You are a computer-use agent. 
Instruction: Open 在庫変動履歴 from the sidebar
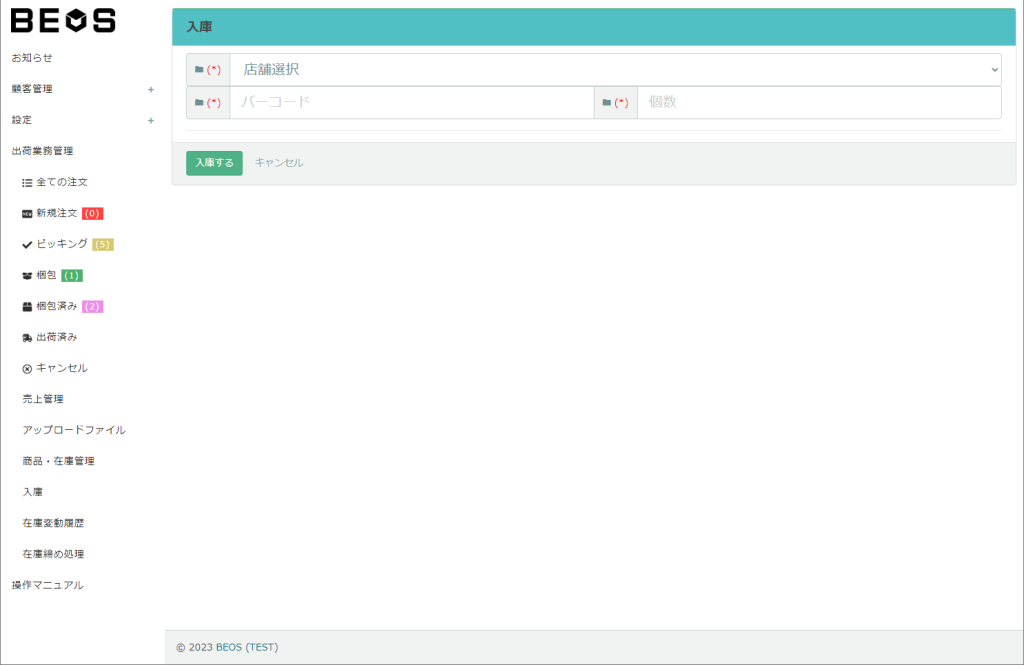53,523
